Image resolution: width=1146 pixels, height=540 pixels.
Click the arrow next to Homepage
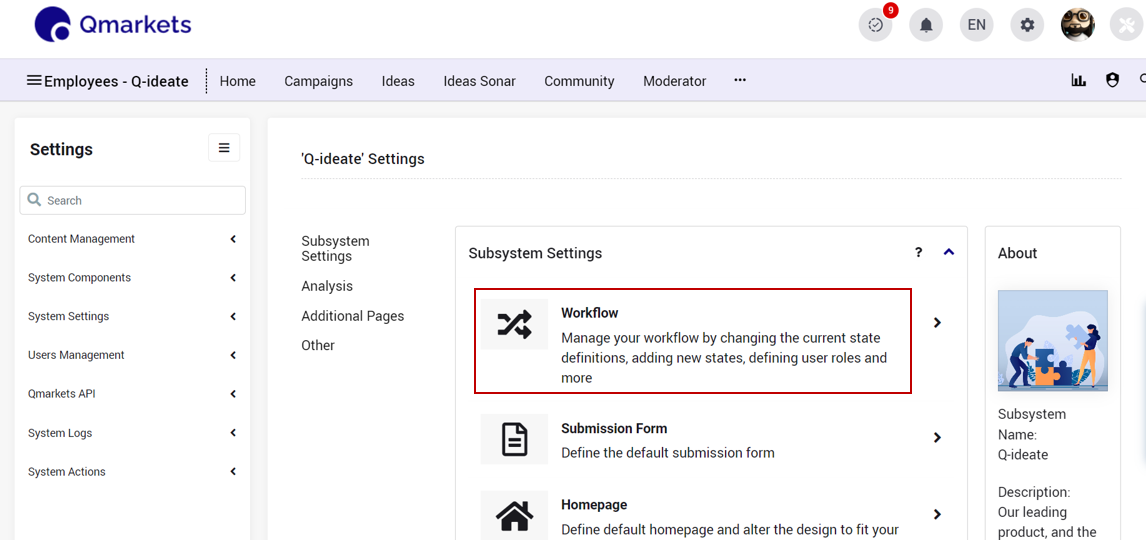point(937,514)
